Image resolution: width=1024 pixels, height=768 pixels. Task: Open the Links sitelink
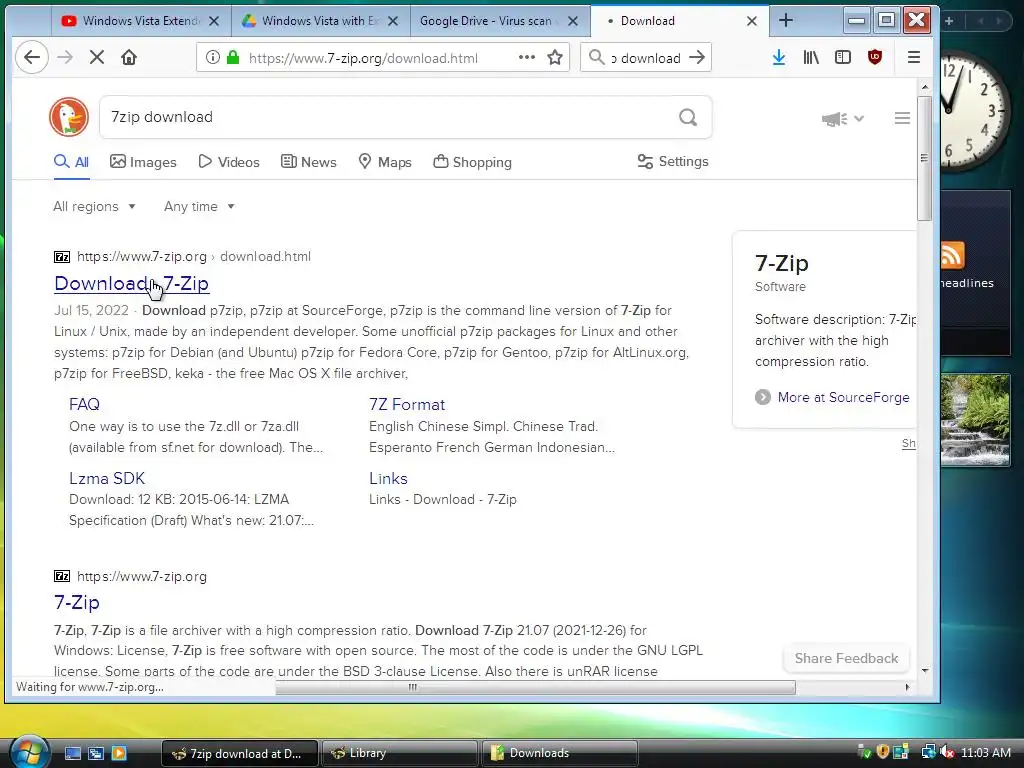(388, 478)
